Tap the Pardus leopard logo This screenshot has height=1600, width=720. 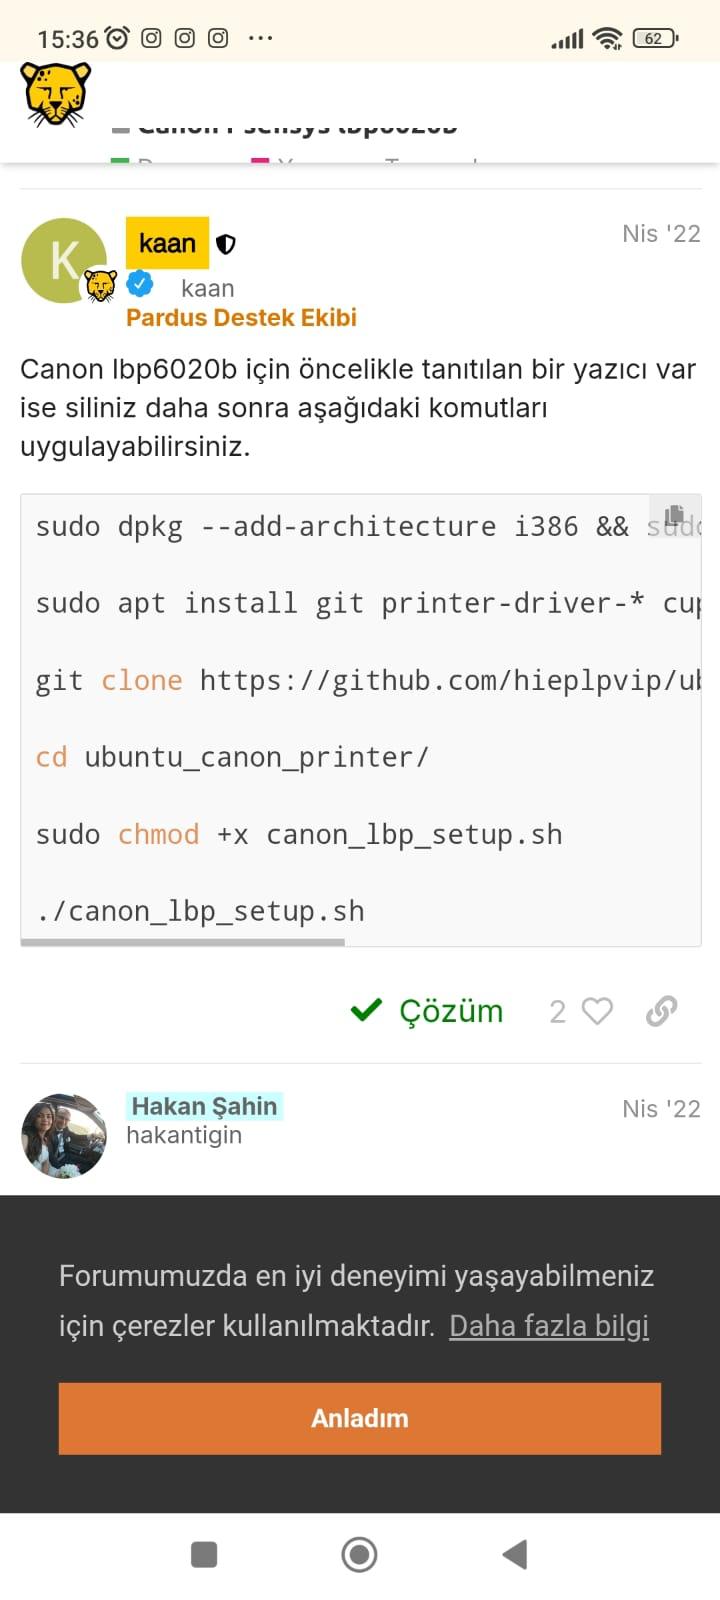55,94
